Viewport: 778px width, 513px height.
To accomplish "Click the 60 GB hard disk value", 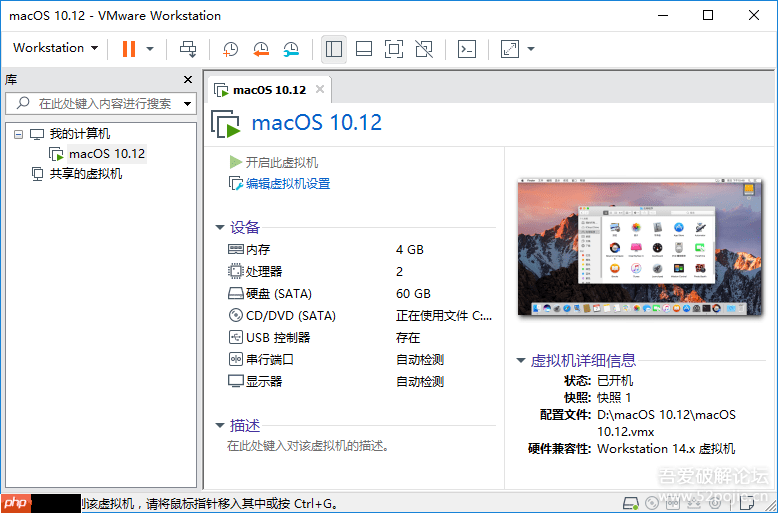I will coord(413,294).
